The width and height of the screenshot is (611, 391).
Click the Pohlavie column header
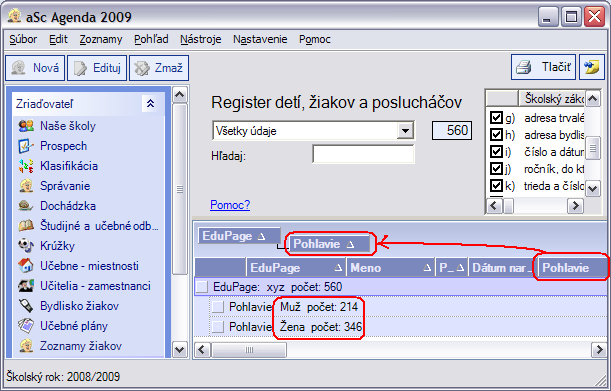pyautogui.click(x=572, y=268)
